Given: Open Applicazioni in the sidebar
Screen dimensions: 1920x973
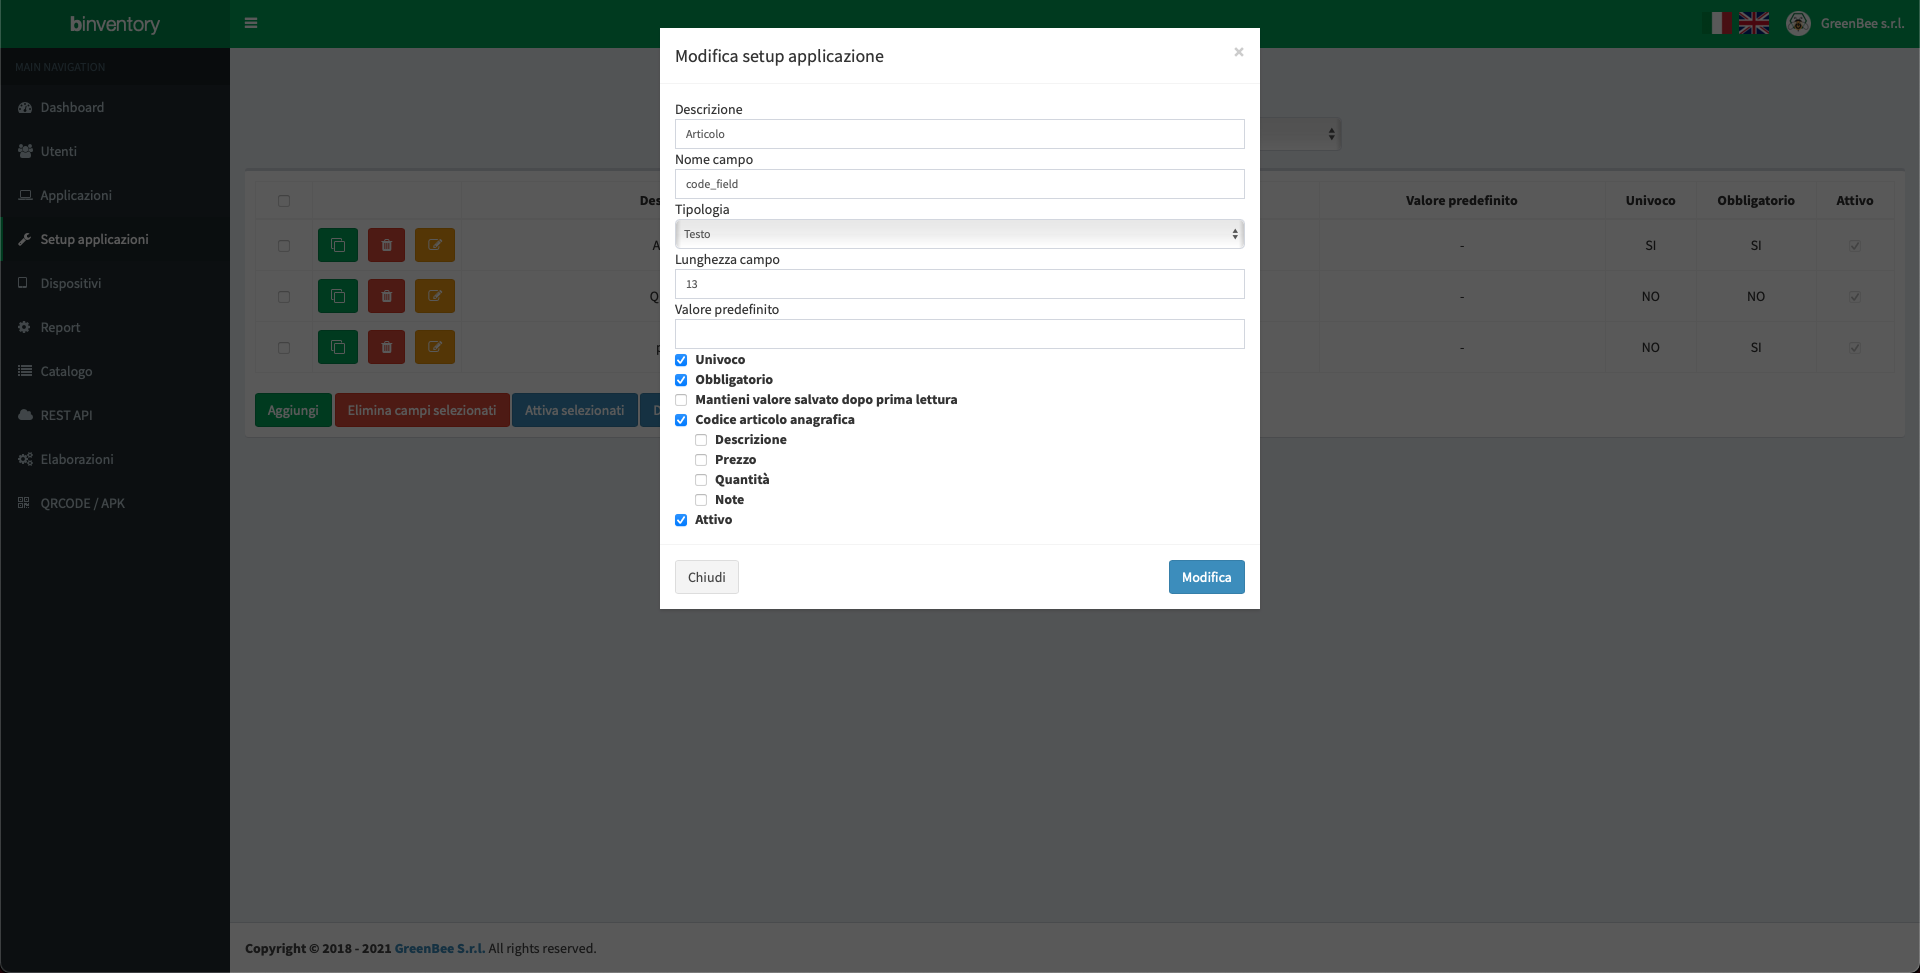Looking at the screenshot, I should [x=115, y=195].
